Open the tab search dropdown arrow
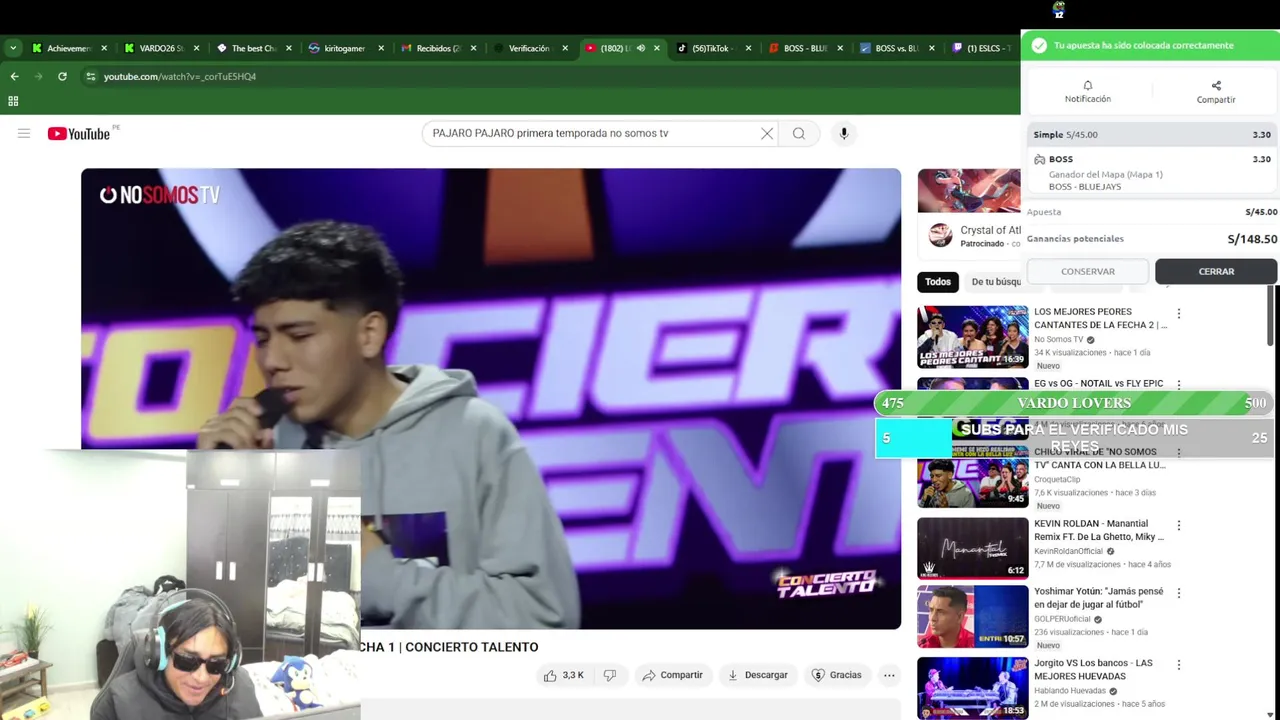Image resolution: width=1280 pixels, height=720 pixels. click(x=13, y=48)
